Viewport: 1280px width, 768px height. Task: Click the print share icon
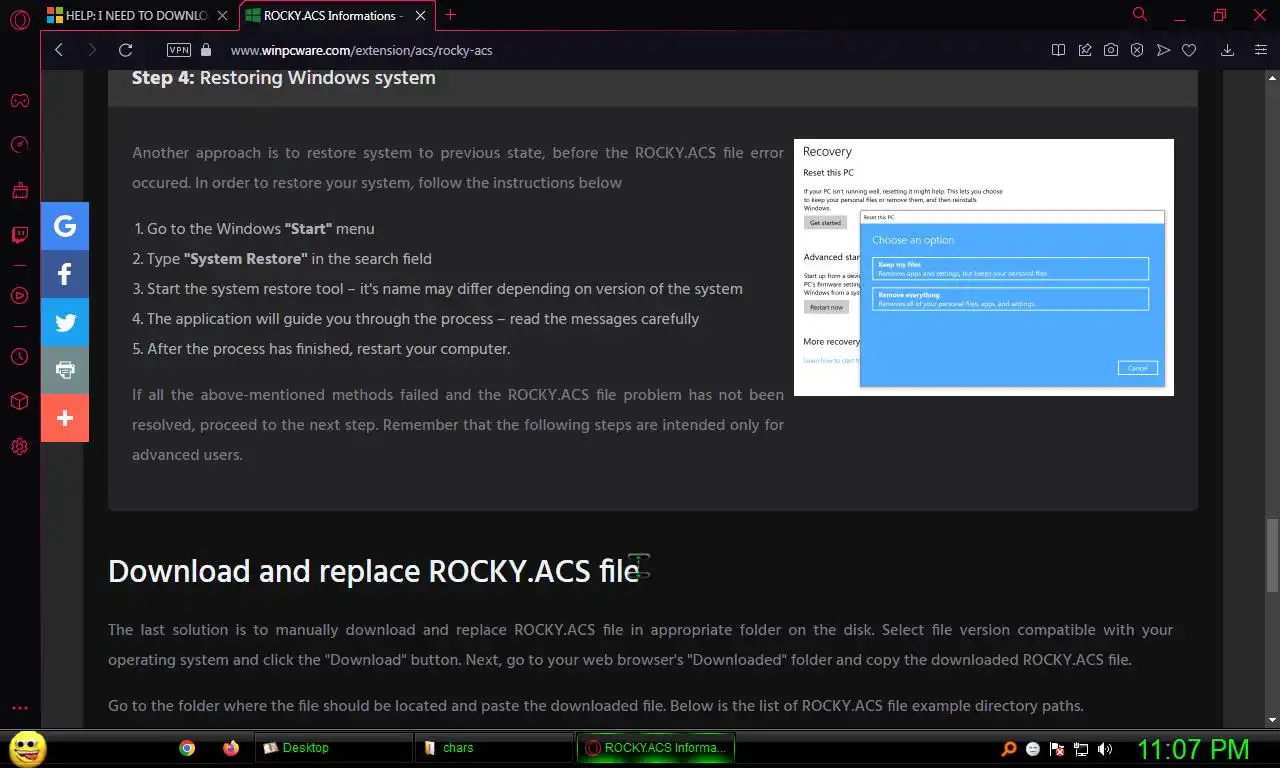tap(65, 370)
